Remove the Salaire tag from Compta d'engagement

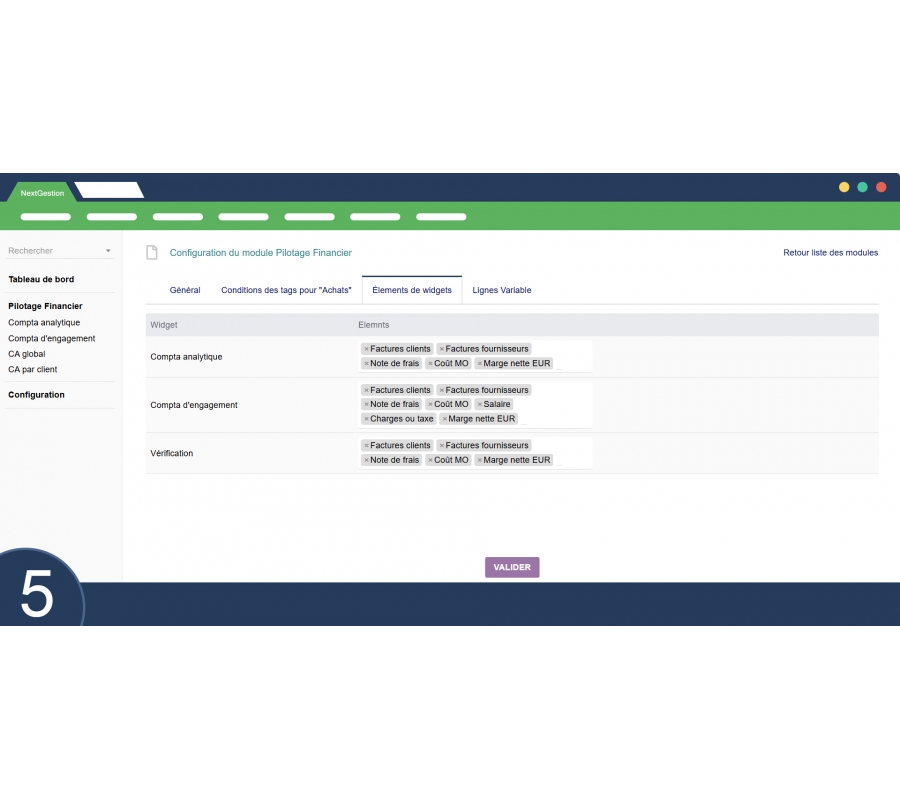click(479, 405)
